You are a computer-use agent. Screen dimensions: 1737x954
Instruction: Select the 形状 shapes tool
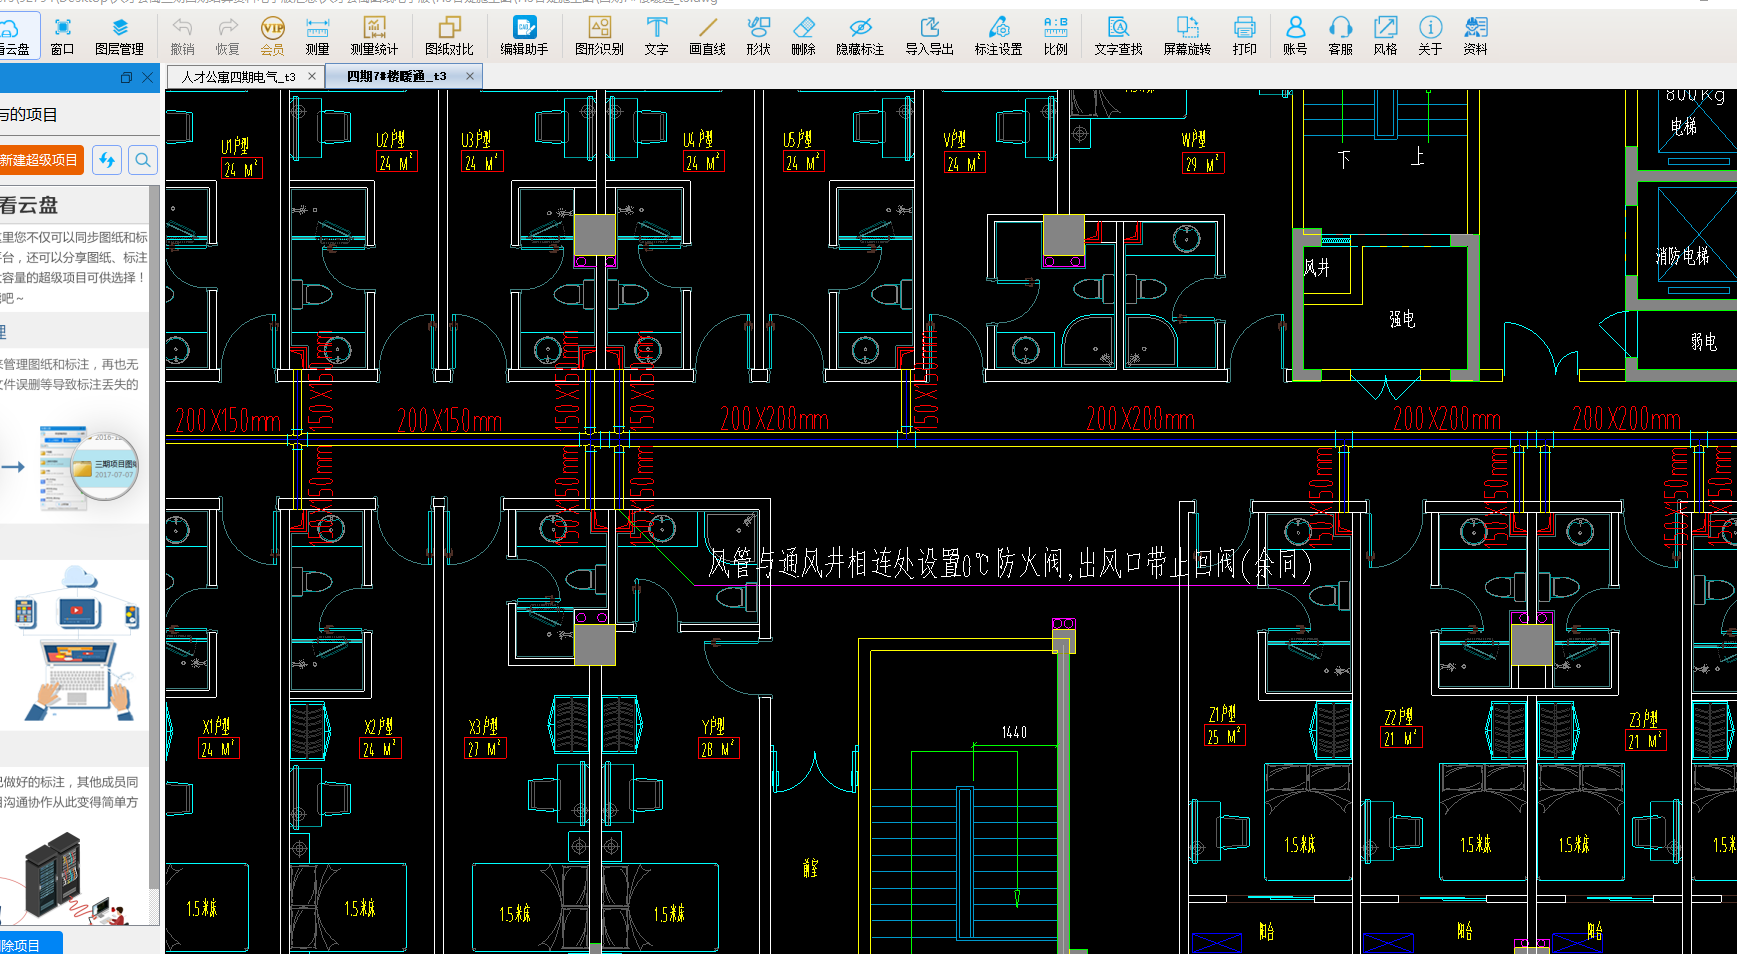pos(758,35)
